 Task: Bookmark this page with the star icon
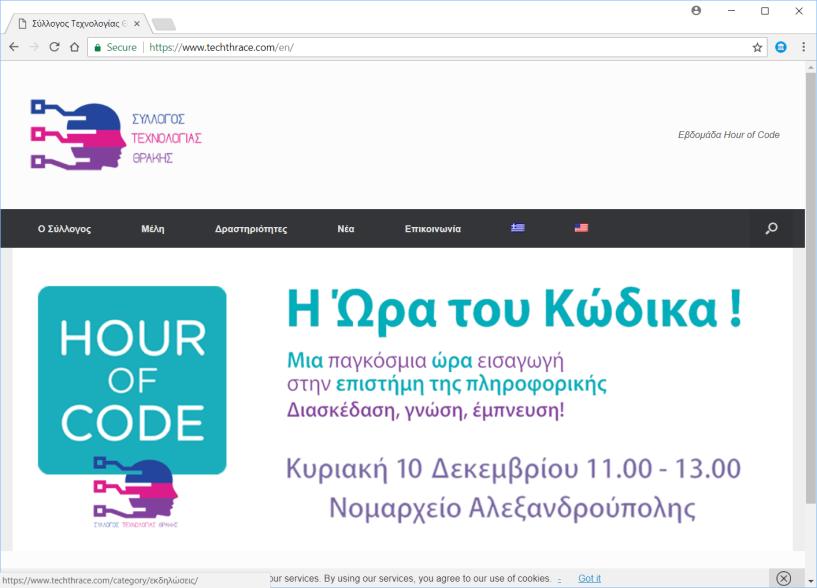[757, 47]
